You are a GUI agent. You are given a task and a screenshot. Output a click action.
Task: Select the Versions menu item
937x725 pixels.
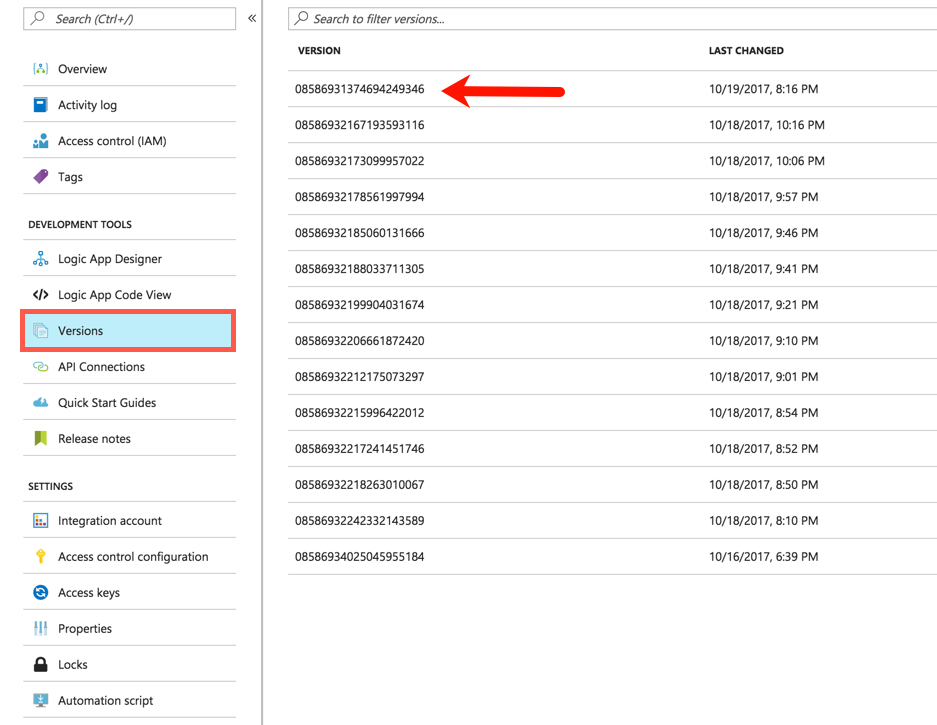128,331
